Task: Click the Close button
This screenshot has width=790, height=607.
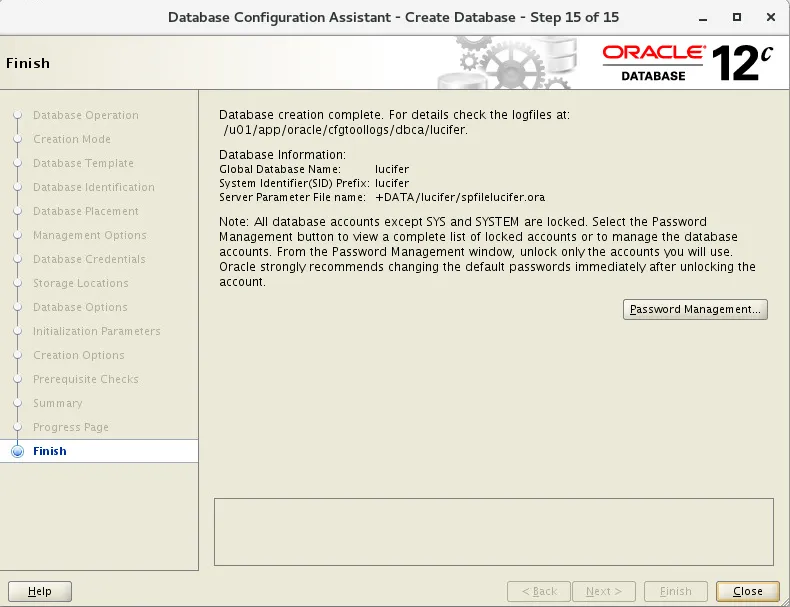Action: click(747, 591)
